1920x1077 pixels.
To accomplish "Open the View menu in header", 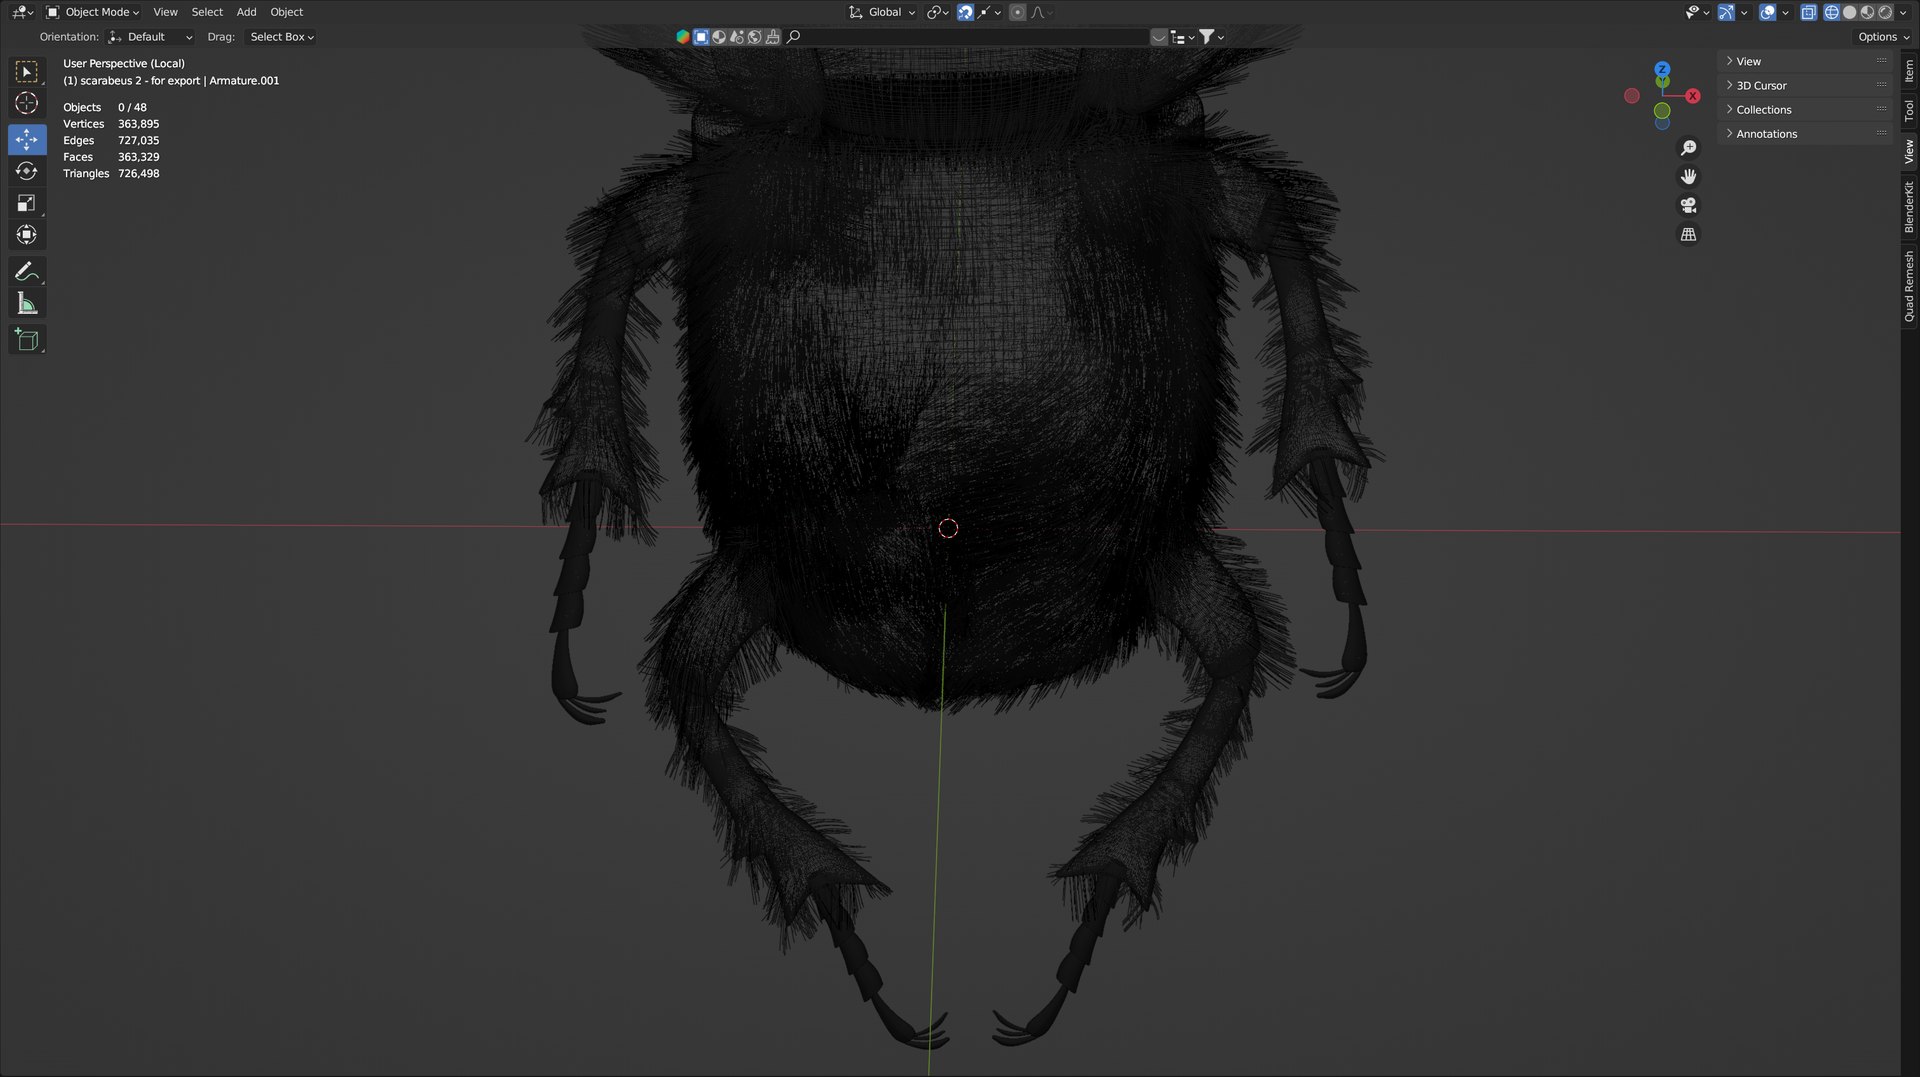I will click(x=165, y=12).
